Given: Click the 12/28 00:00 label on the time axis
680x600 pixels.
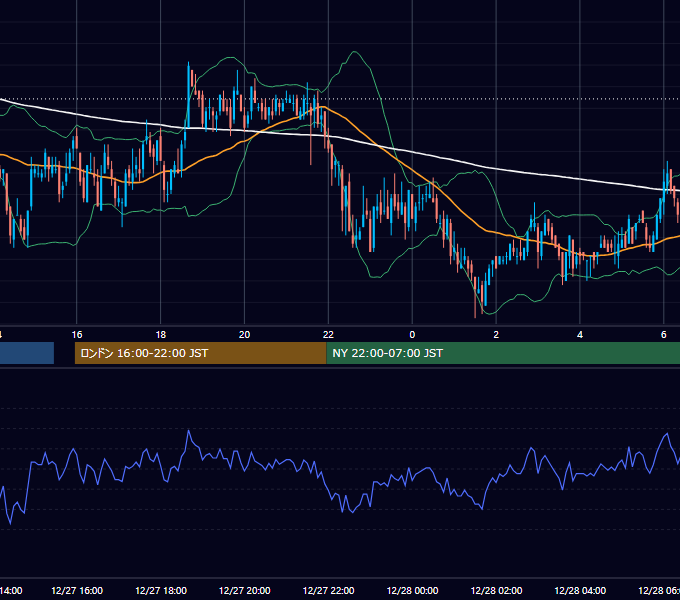Looking at the screenshot, I should coord(412,590).
